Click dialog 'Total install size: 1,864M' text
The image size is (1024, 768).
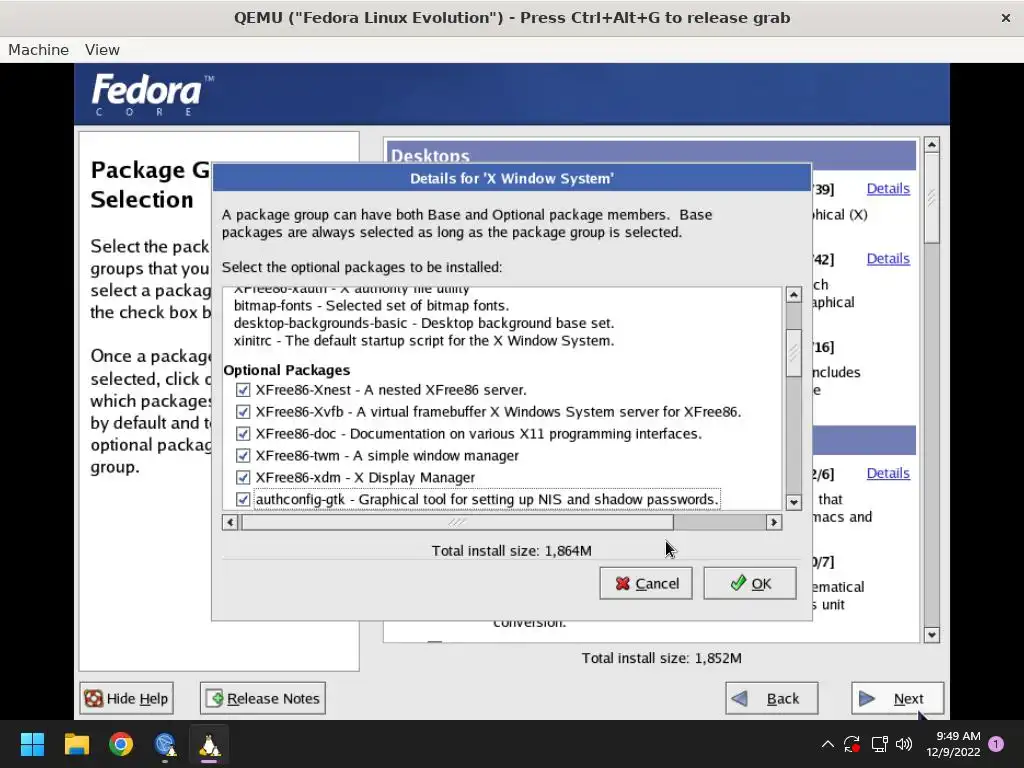click(x=511, y=551)
